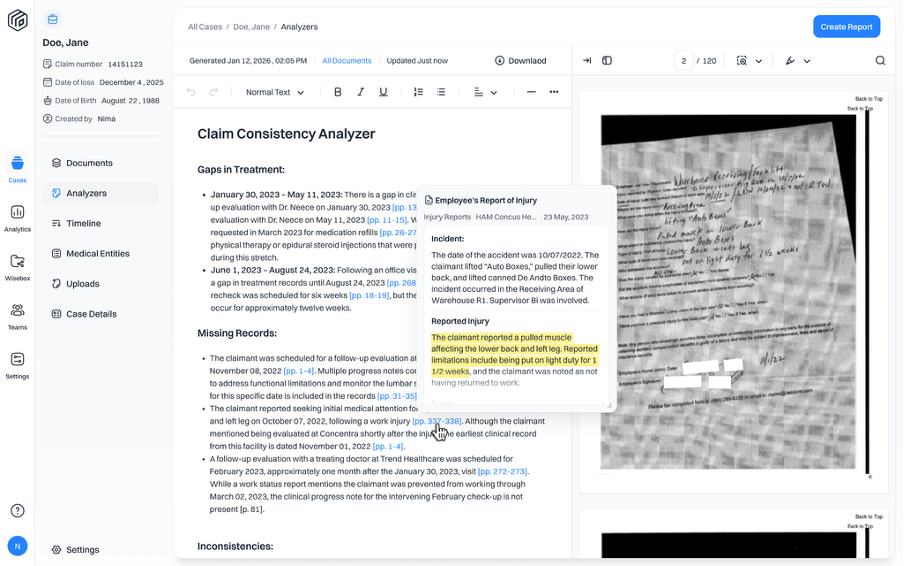Toggle italic formatting
This screenshot has width=904, height=566.
(360, 92)
